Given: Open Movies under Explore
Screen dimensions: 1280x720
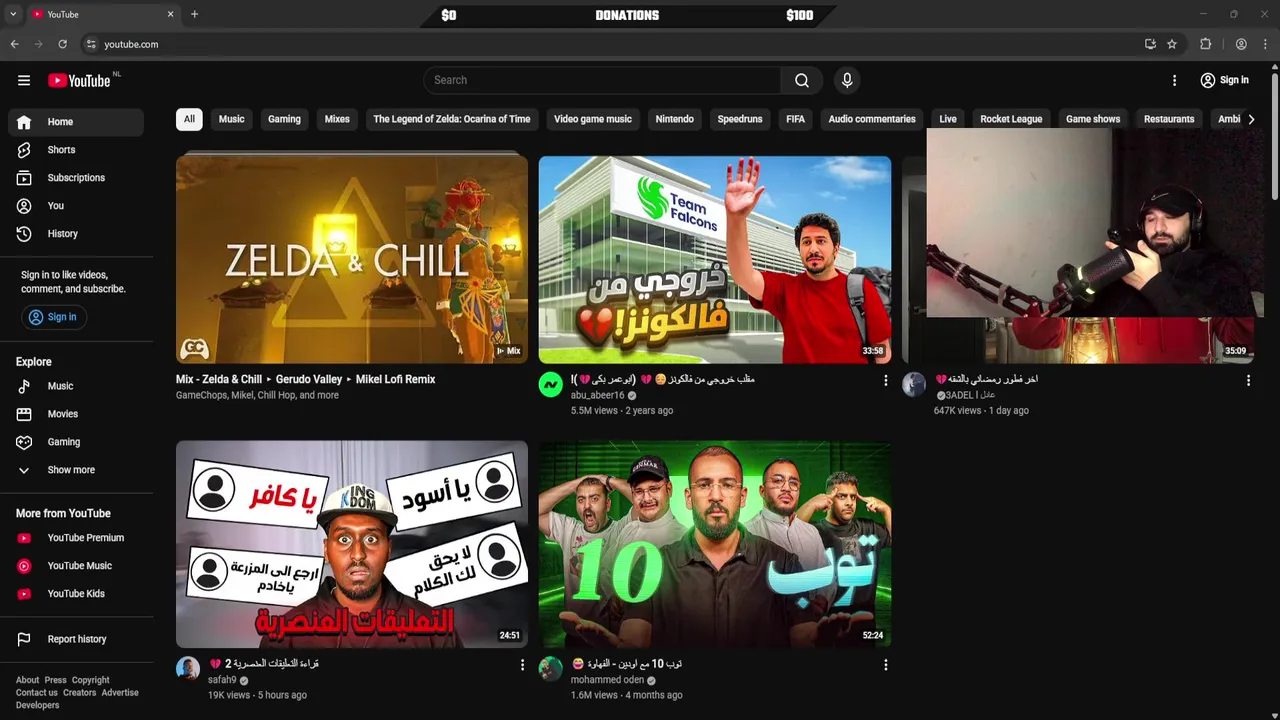Looking at the screenshot, I should tap(76, 414).
